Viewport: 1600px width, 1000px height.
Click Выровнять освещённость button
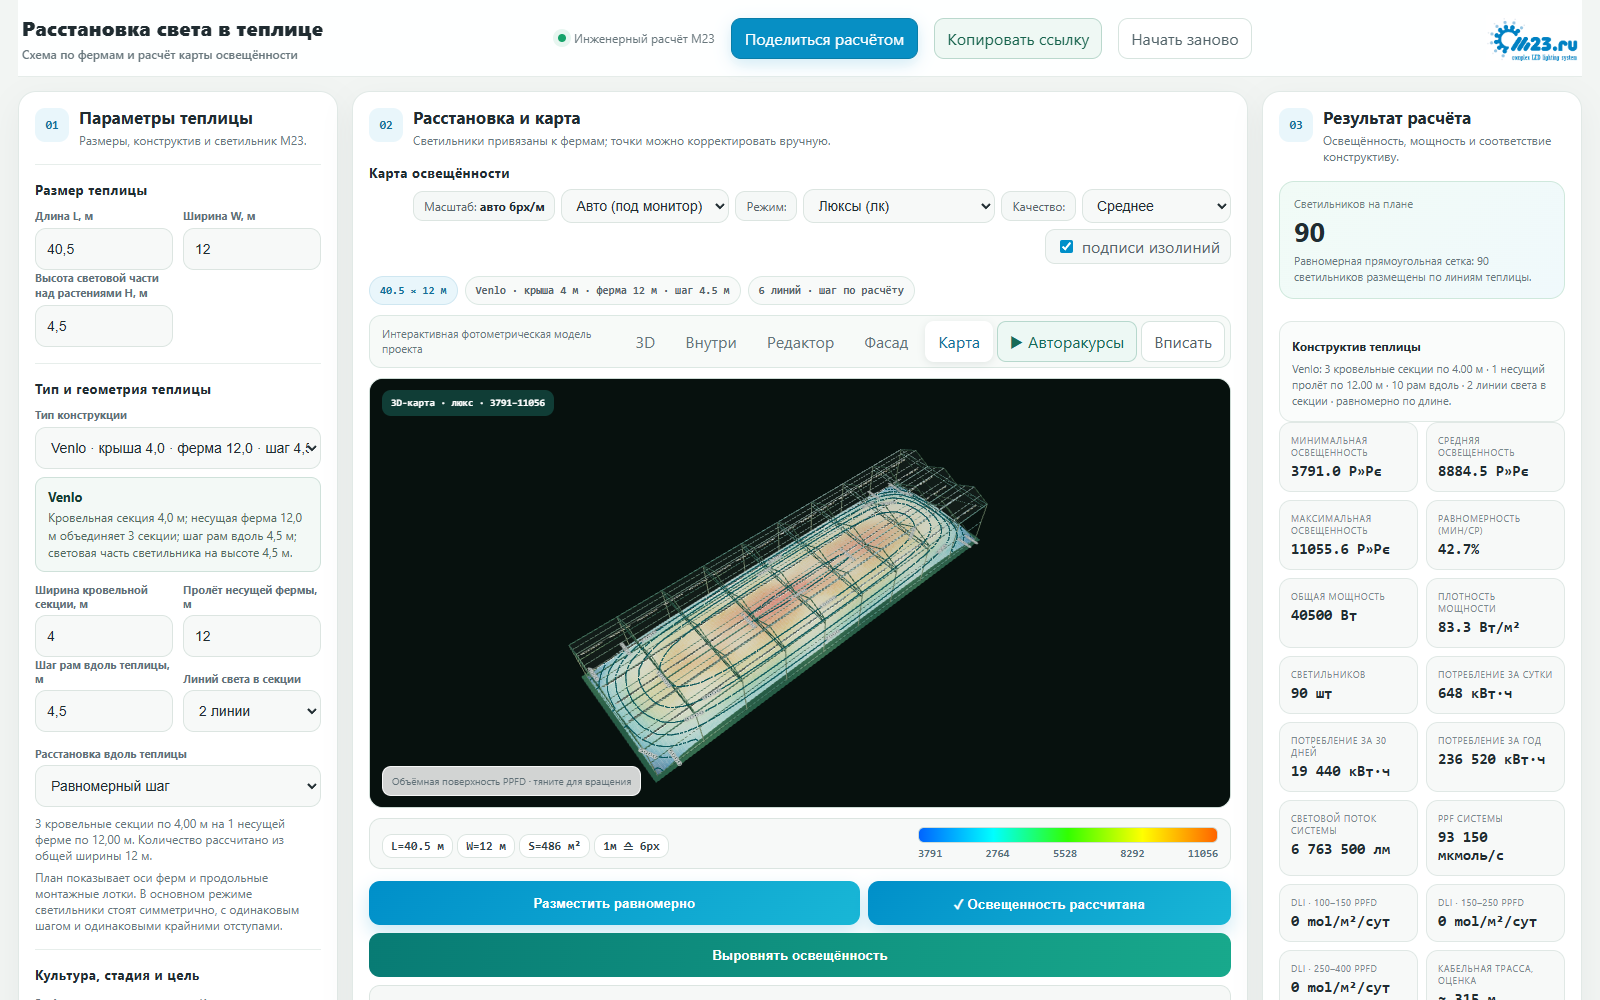[800, 955]
